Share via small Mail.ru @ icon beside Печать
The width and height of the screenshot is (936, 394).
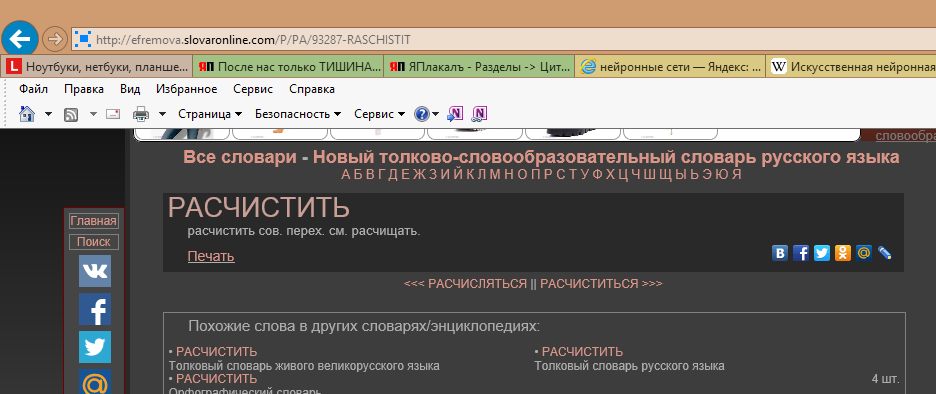tap(863, 253)
